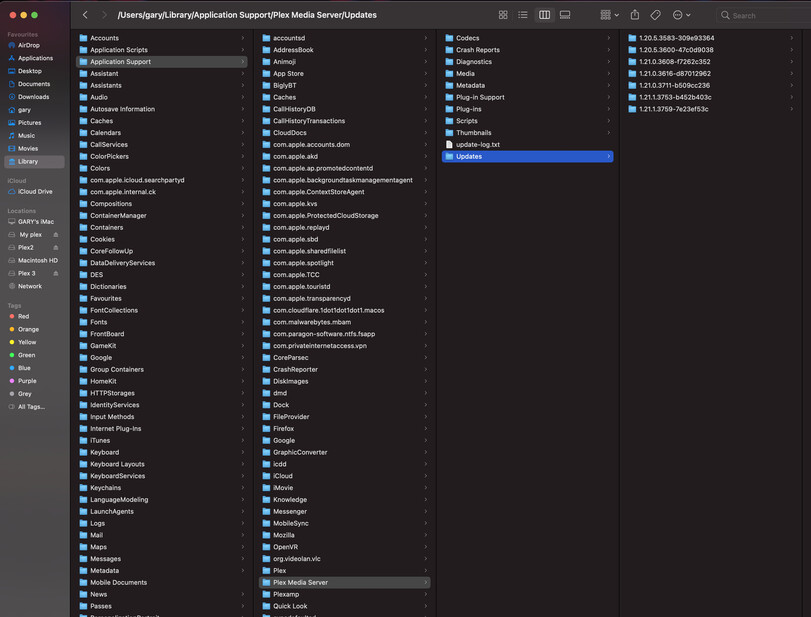Select the Plug-in Support folder
Image resolution: width=811 pixels, height=617 pixels.
tap(528, 97)
